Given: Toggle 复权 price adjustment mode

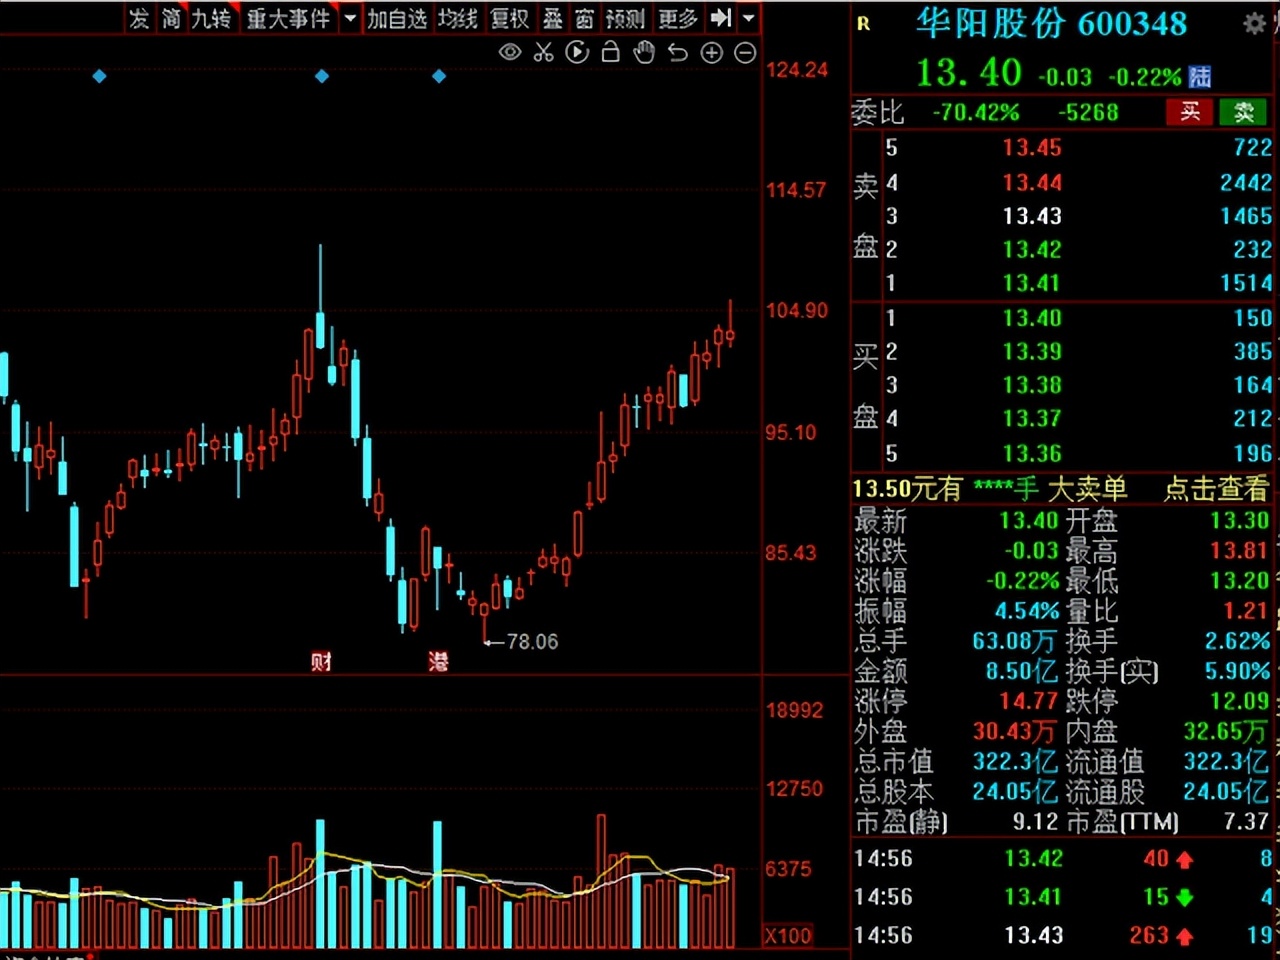Looking at the screenshot, I should click(x=510, y=18).
